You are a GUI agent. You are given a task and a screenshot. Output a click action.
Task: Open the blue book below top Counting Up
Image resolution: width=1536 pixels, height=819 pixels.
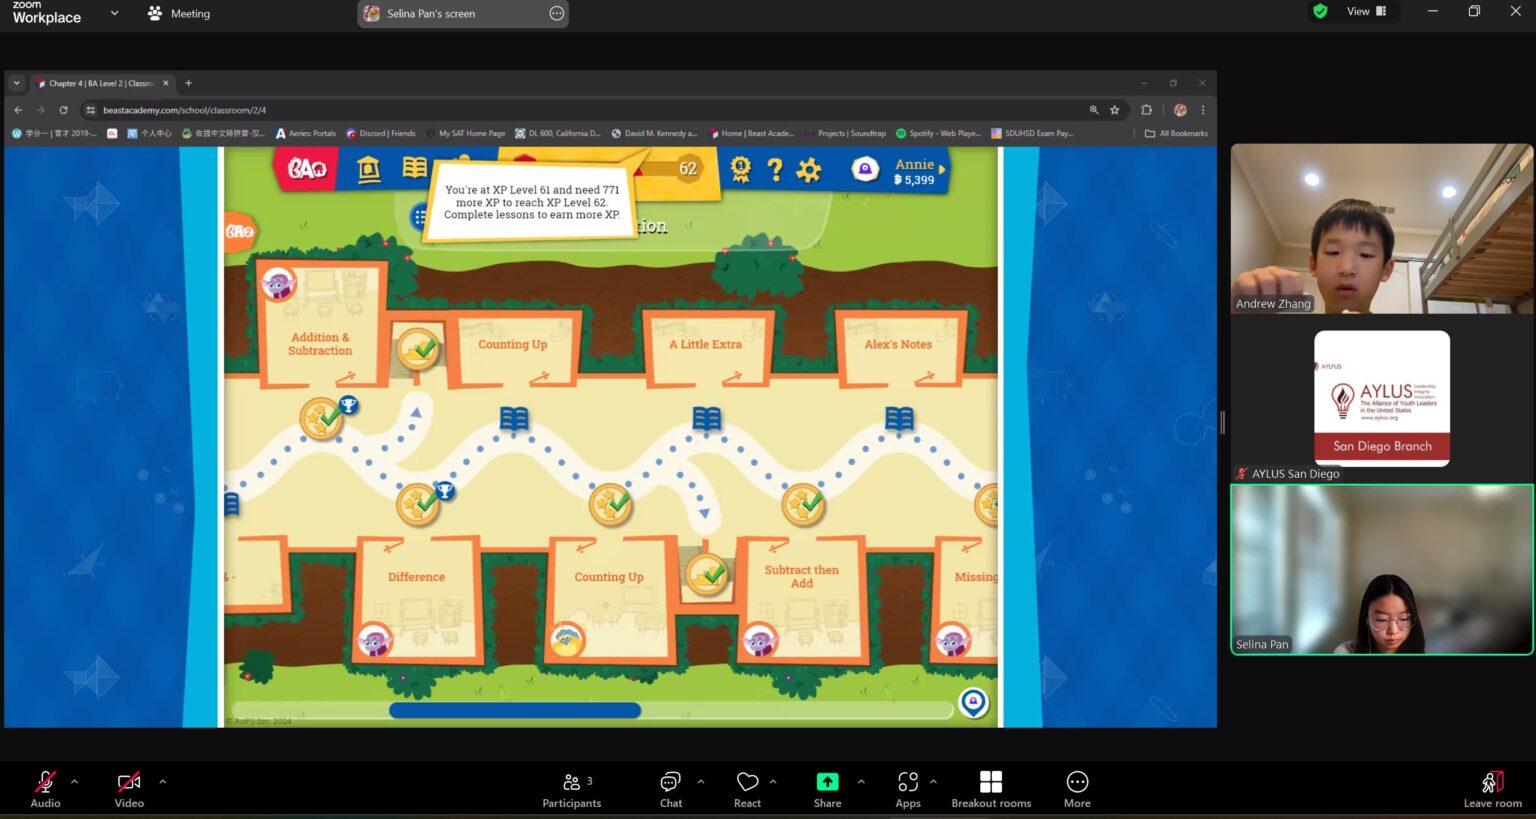514,418
